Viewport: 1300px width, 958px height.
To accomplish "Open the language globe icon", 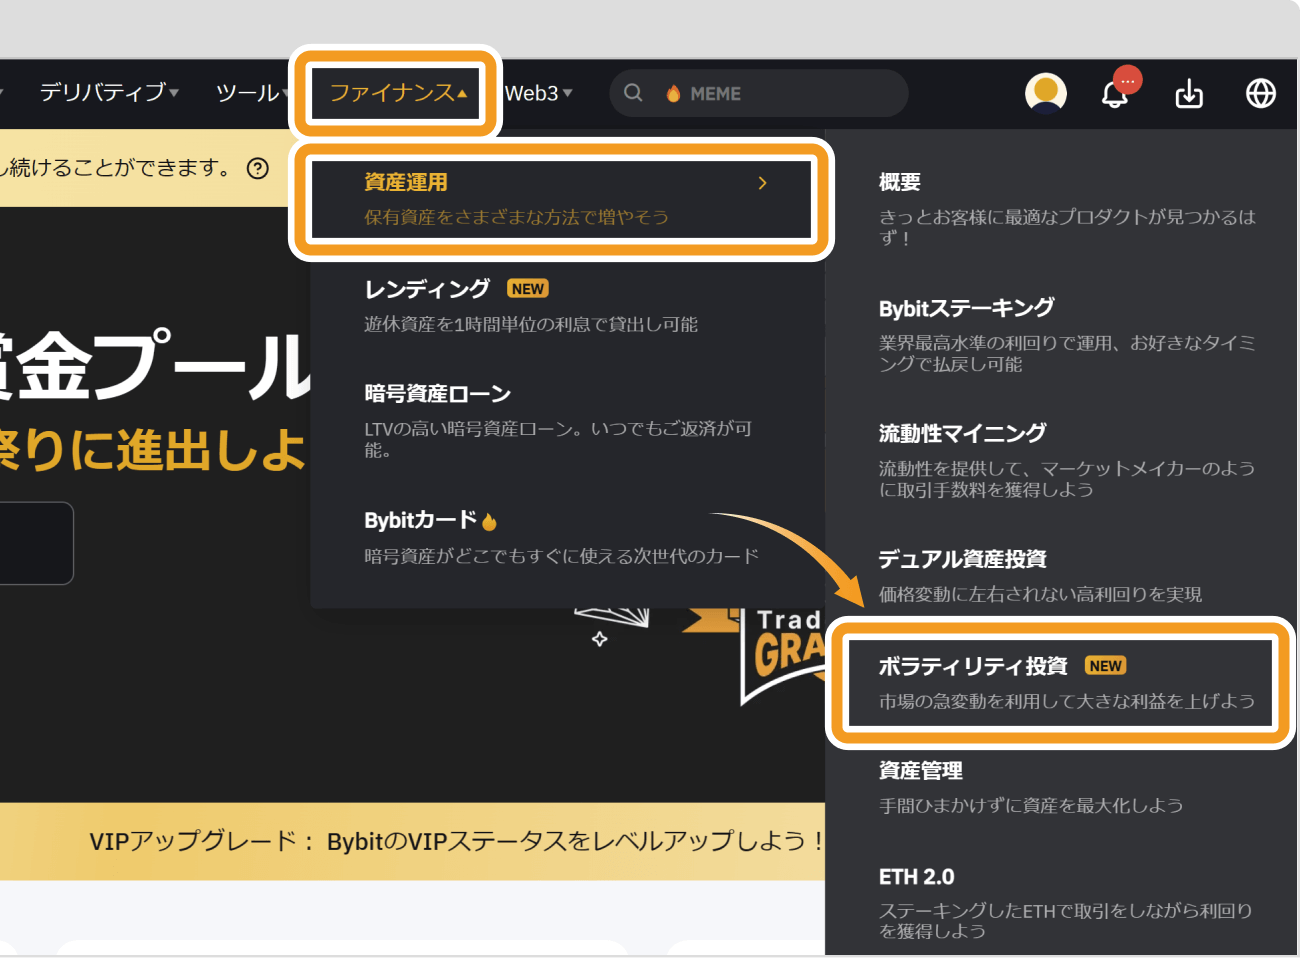I will click(1261, 93).
